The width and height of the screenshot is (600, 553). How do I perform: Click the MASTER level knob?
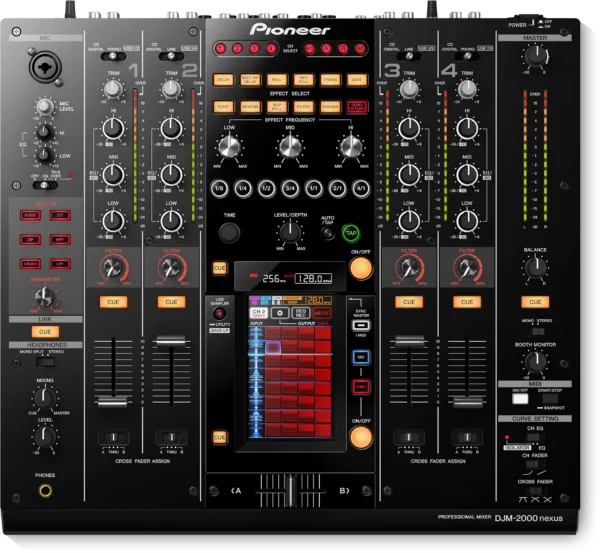click(535, 55)
